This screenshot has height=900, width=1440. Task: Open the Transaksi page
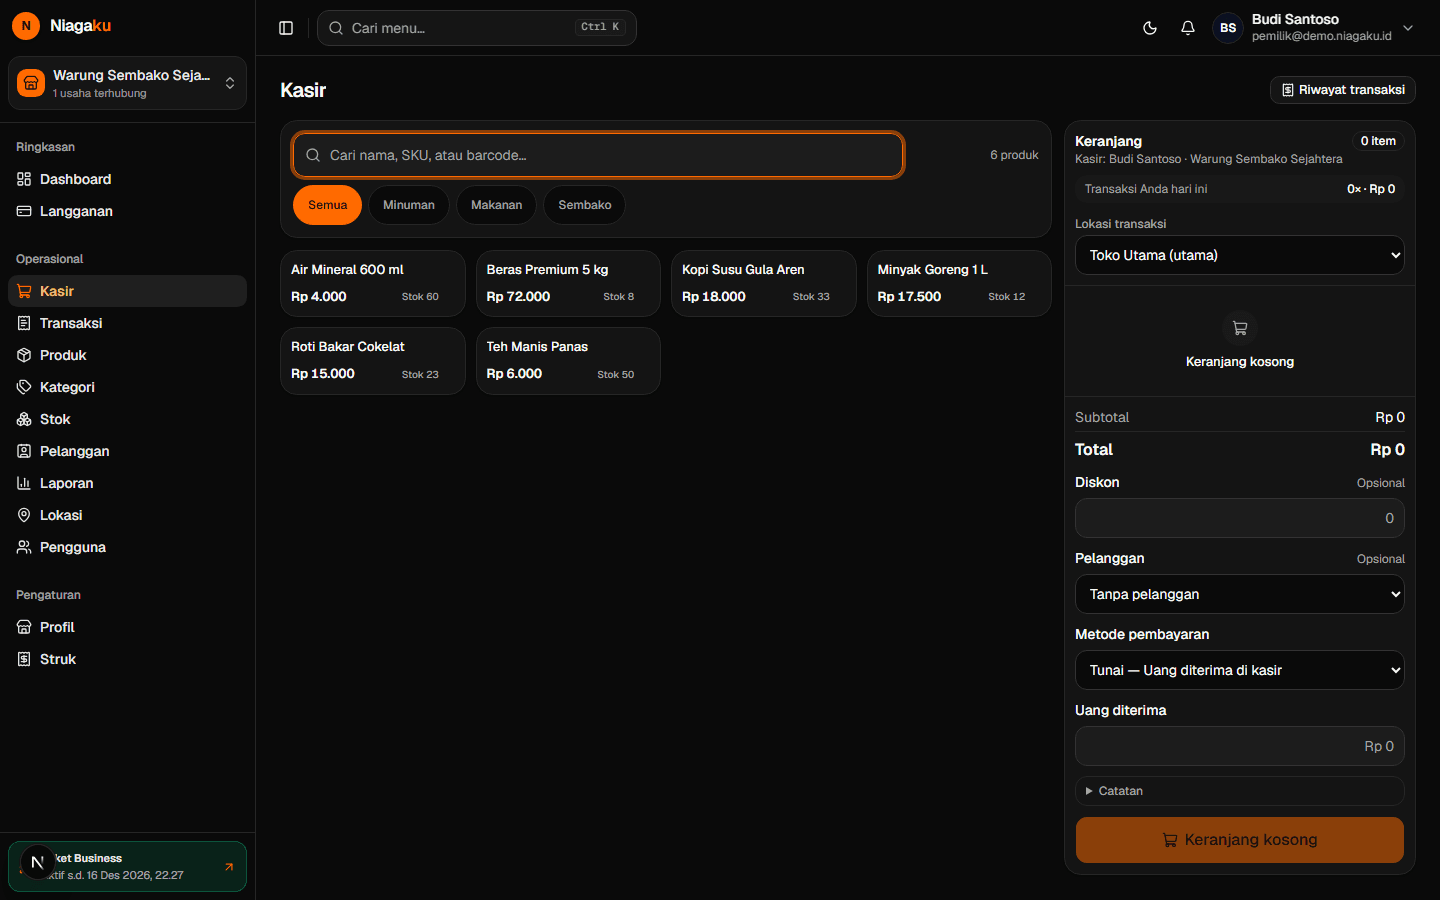[127, 323]
